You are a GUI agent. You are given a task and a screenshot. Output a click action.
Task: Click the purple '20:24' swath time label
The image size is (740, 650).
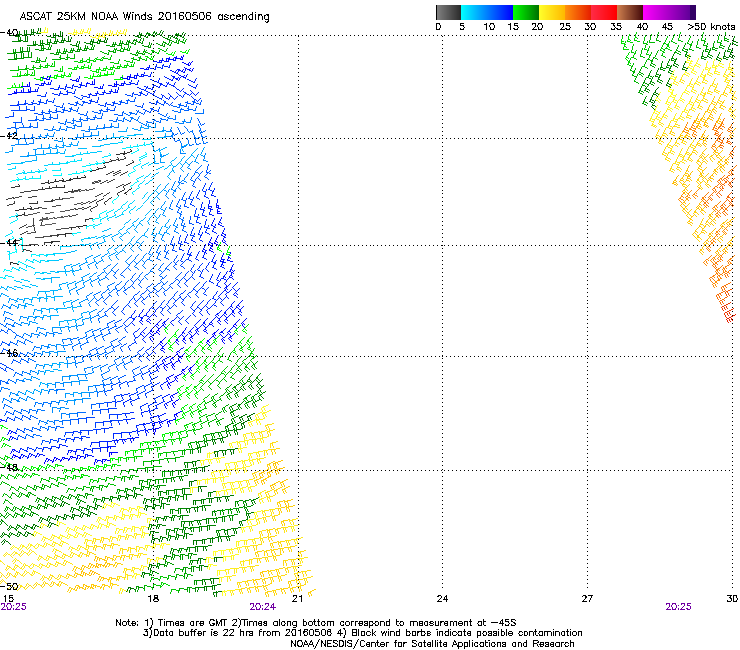pyautogui.click(x=263, y=607)
